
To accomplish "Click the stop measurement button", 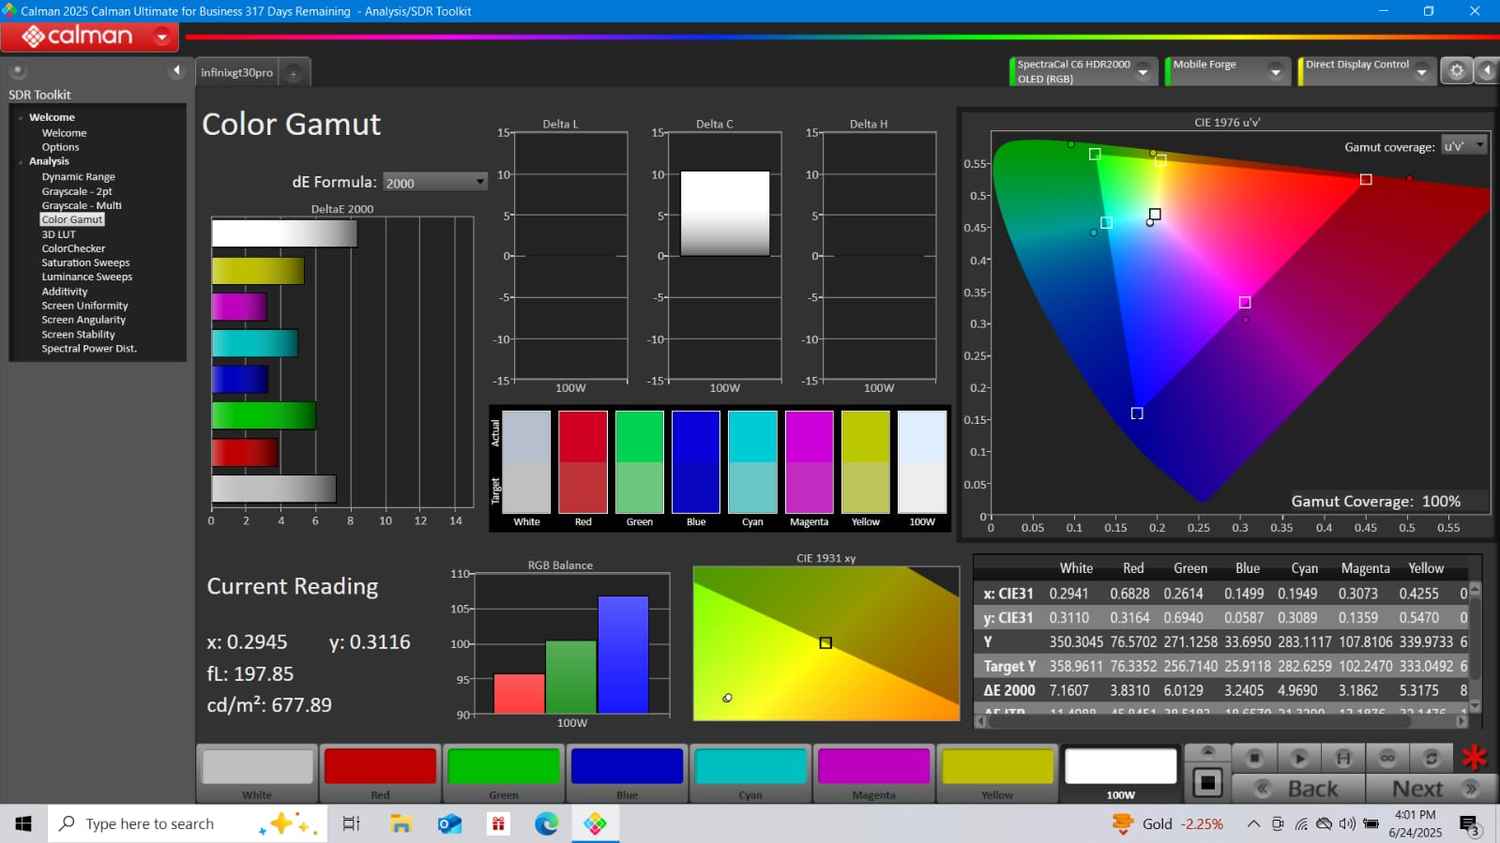I will (1254, 758).
